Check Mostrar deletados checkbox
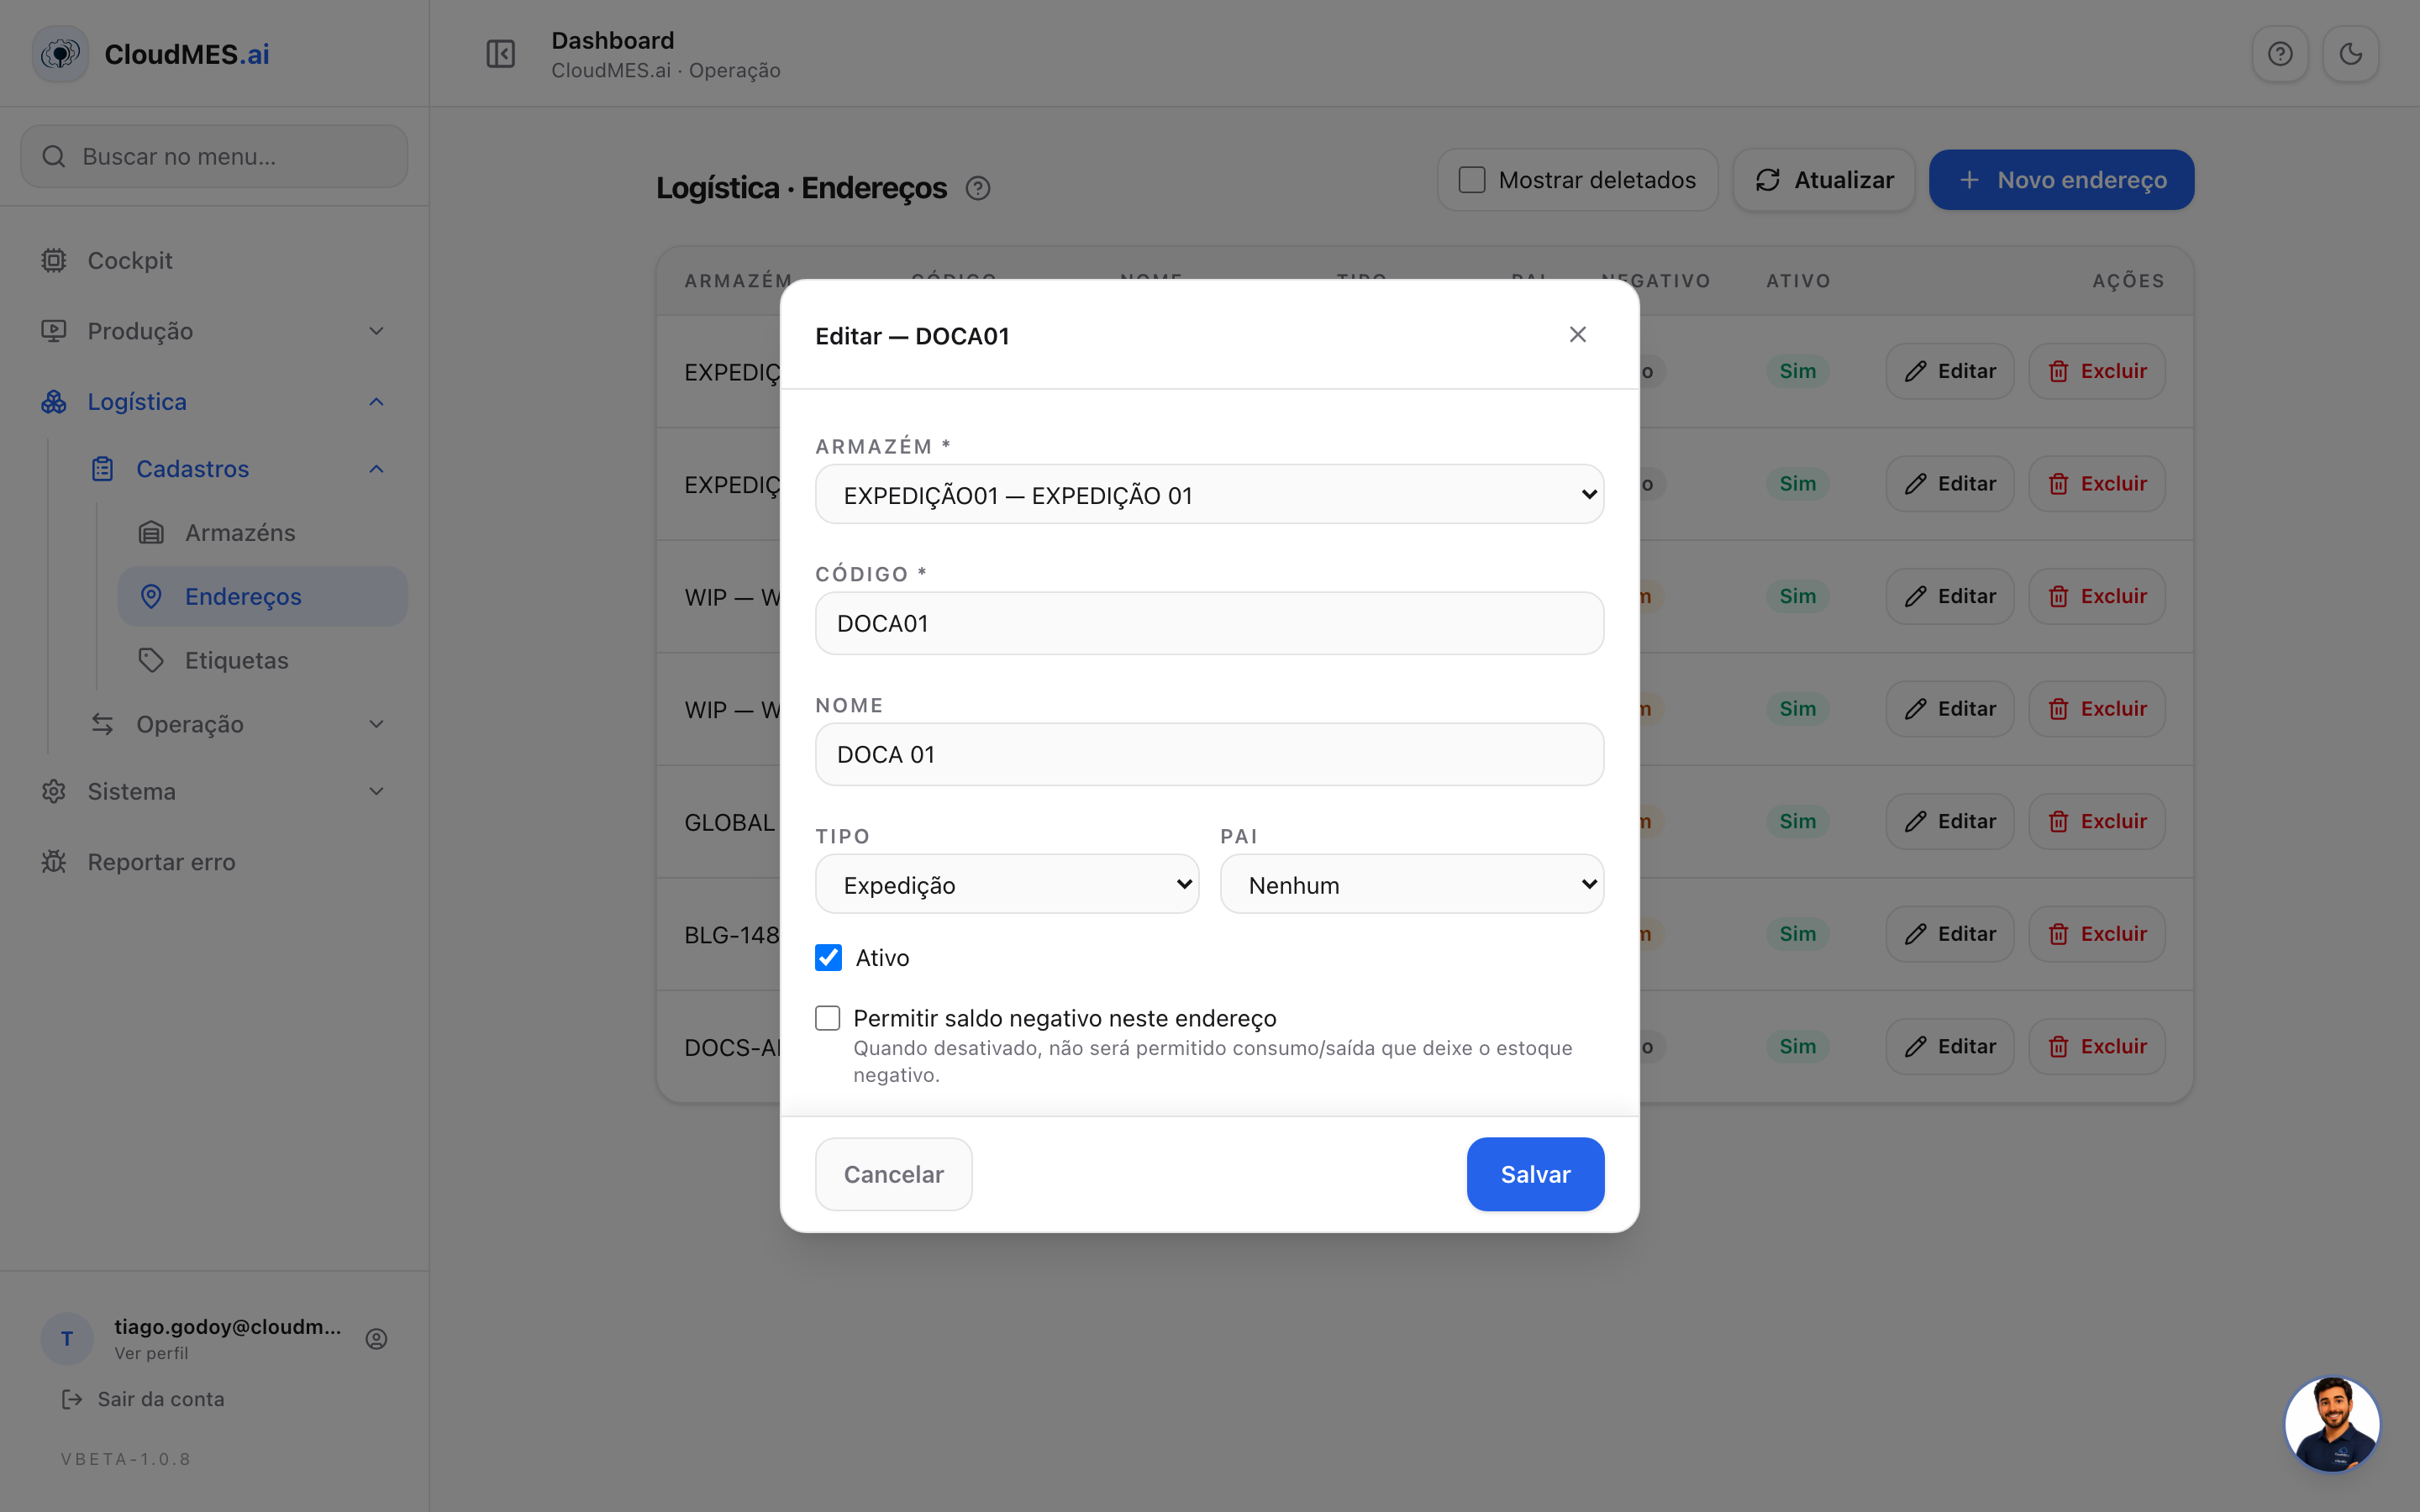Screen dimensions: 2420x1512 [1471, 180]
